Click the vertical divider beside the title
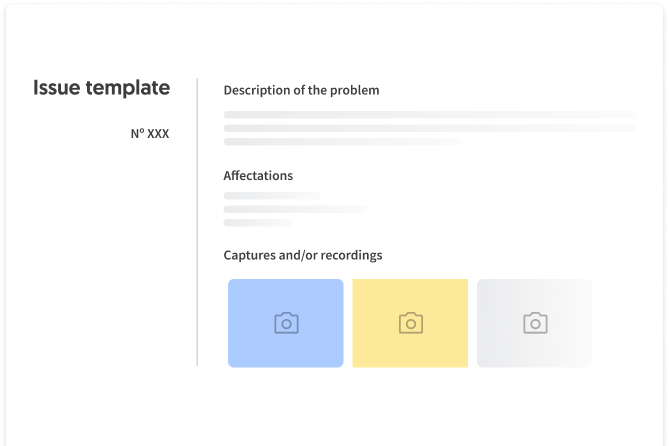 (x=197, y=222)
